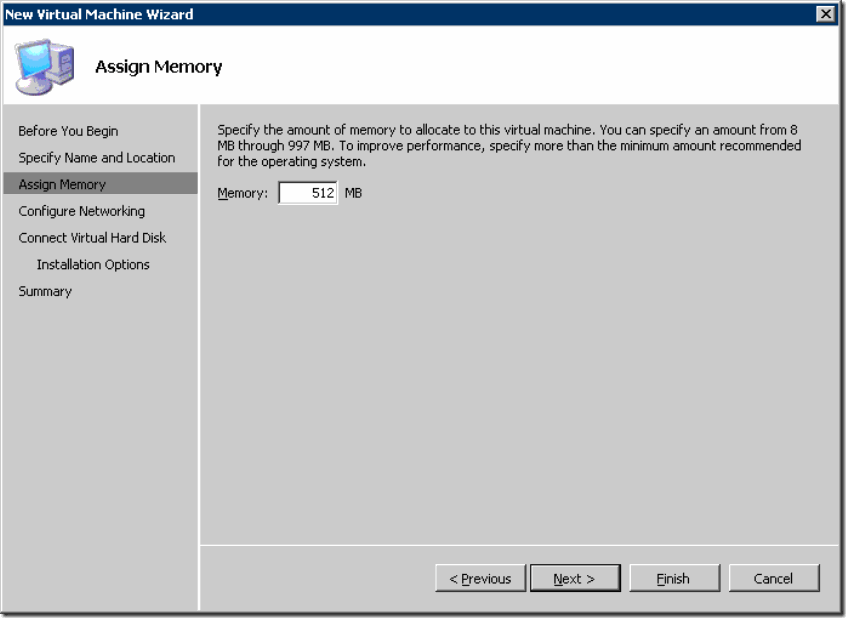Click the New Virtual Machine Wizard title
This screenshot has width=846, height=618.
(99, 15)
